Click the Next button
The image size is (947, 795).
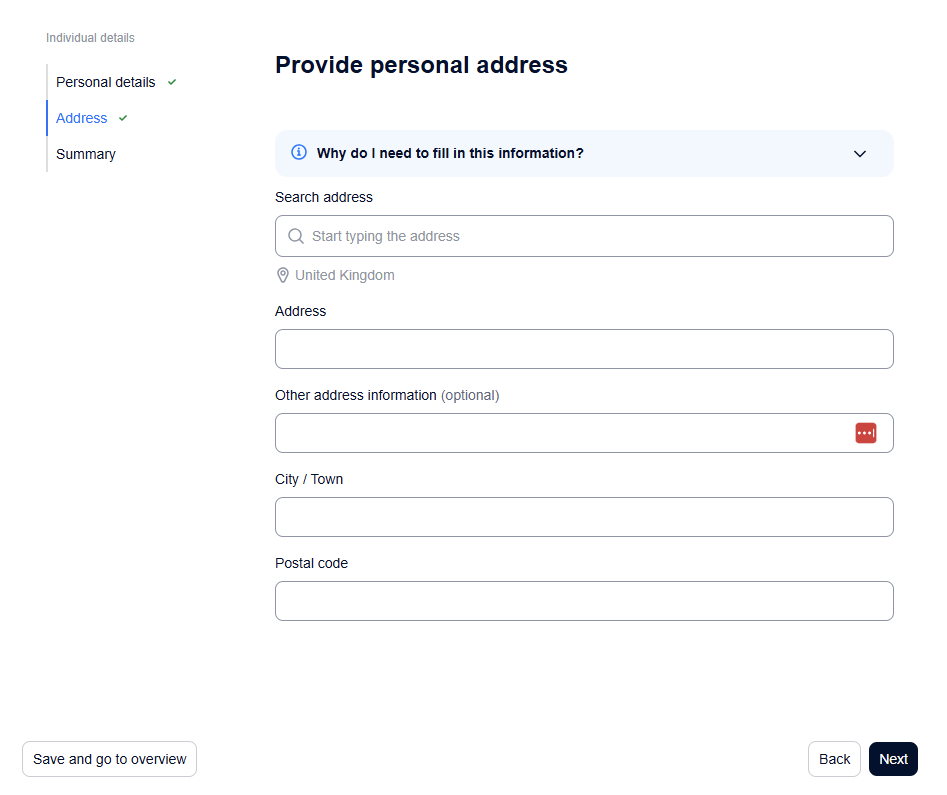click(893, 759)
